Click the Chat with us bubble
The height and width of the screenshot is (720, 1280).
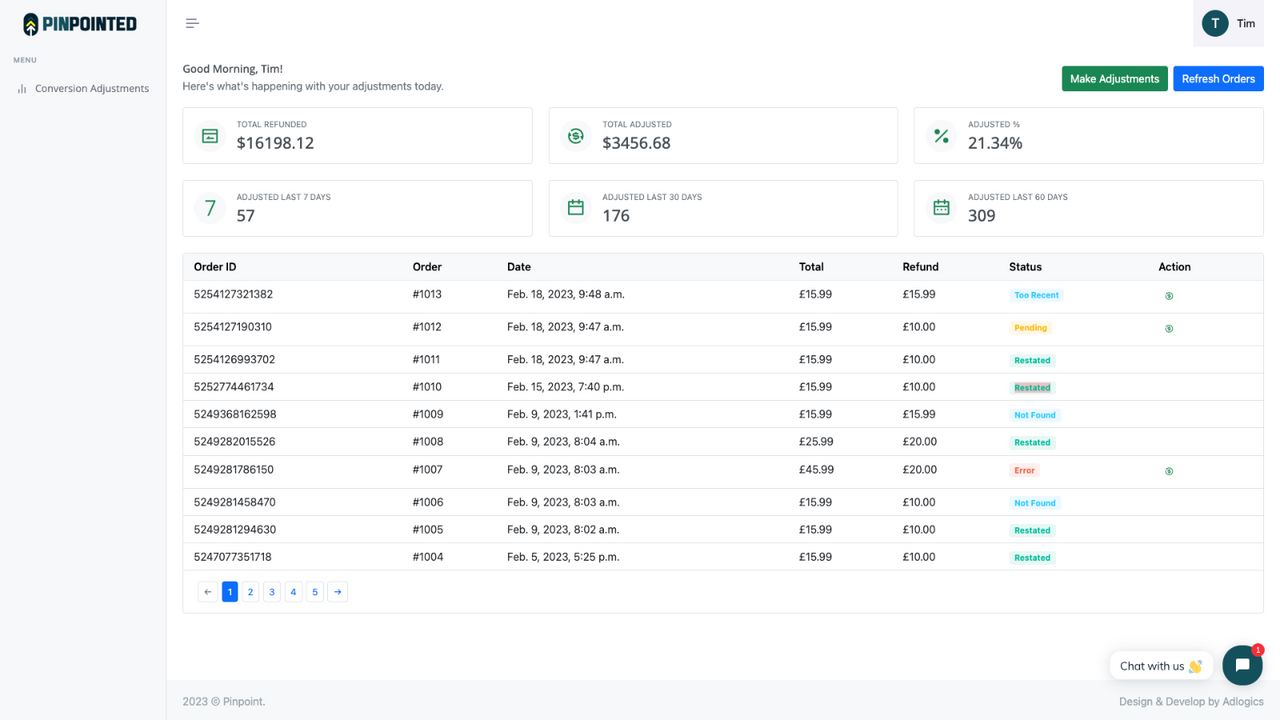pos(1160,665)
